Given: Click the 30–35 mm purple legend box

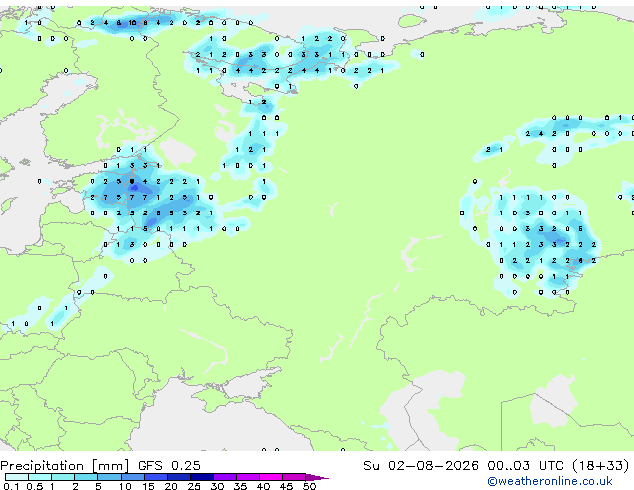Looking at the screenshot, I should 225,477.
